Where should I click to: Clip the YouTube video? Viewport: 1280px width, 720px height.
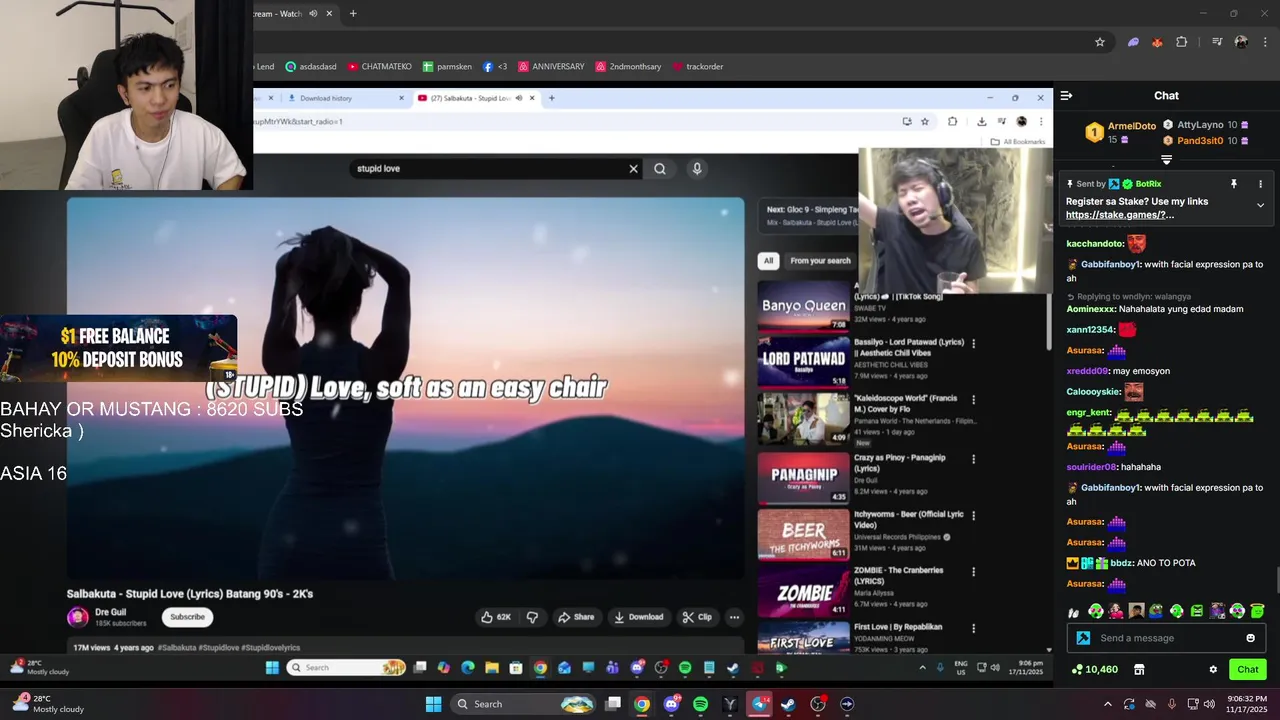696,617
